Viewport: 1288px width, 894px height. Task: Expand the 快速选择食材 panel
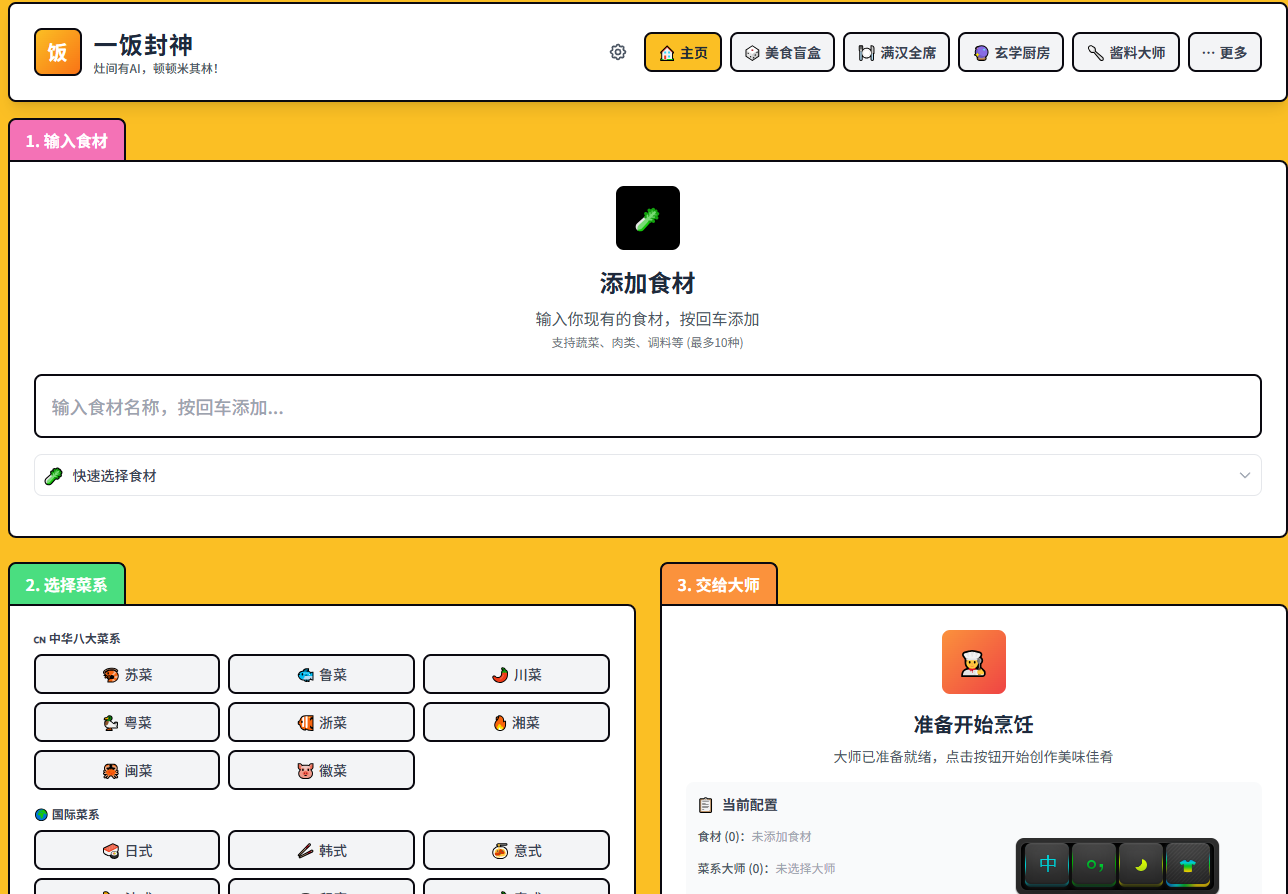click(x=640, y=476)
